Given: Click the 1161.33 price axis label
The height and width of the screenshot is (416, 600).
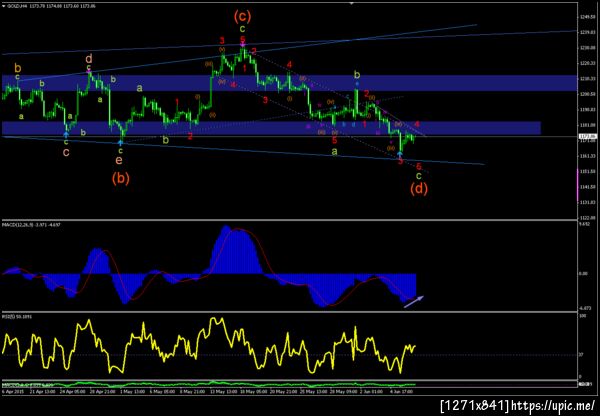Looking at the screenshot, I should [586, 156].
